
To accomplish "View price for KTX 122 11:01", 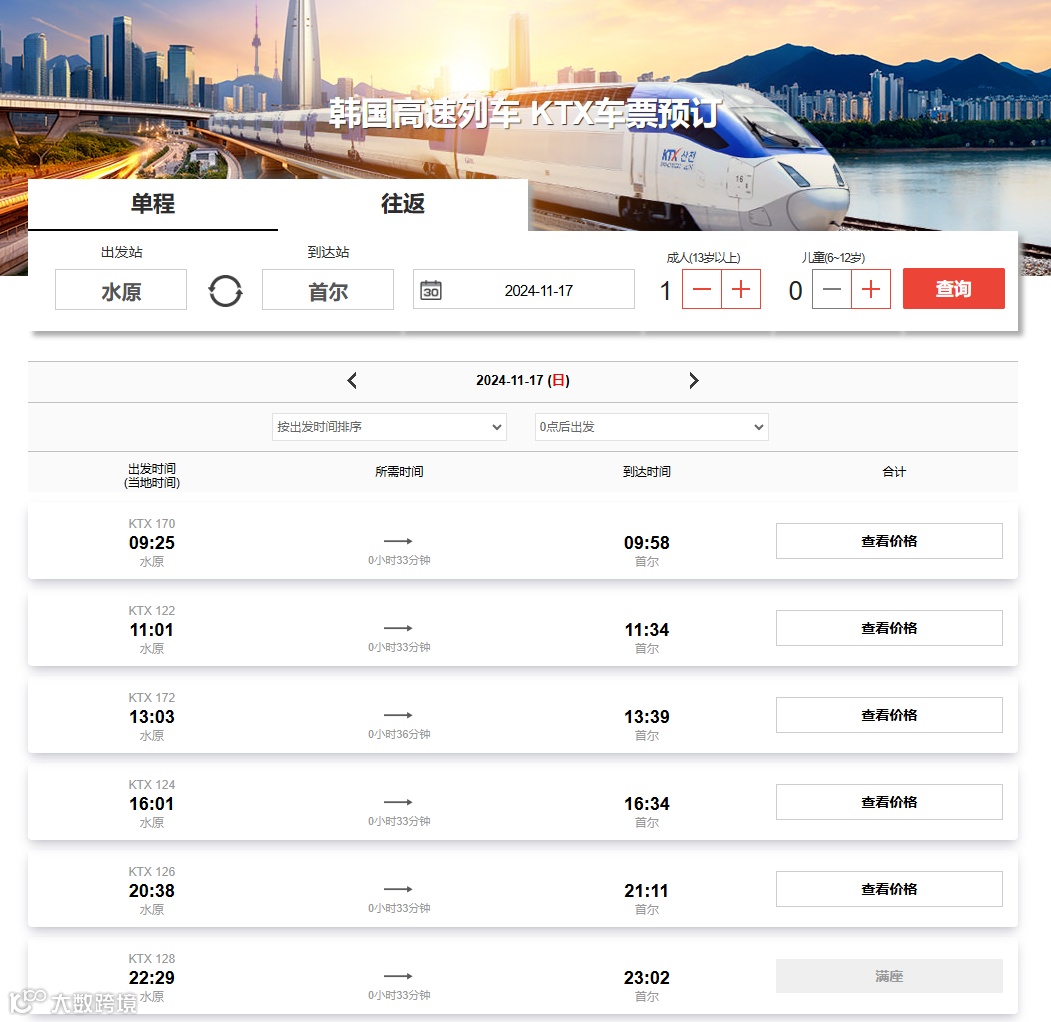I will [x=889, y=628].
